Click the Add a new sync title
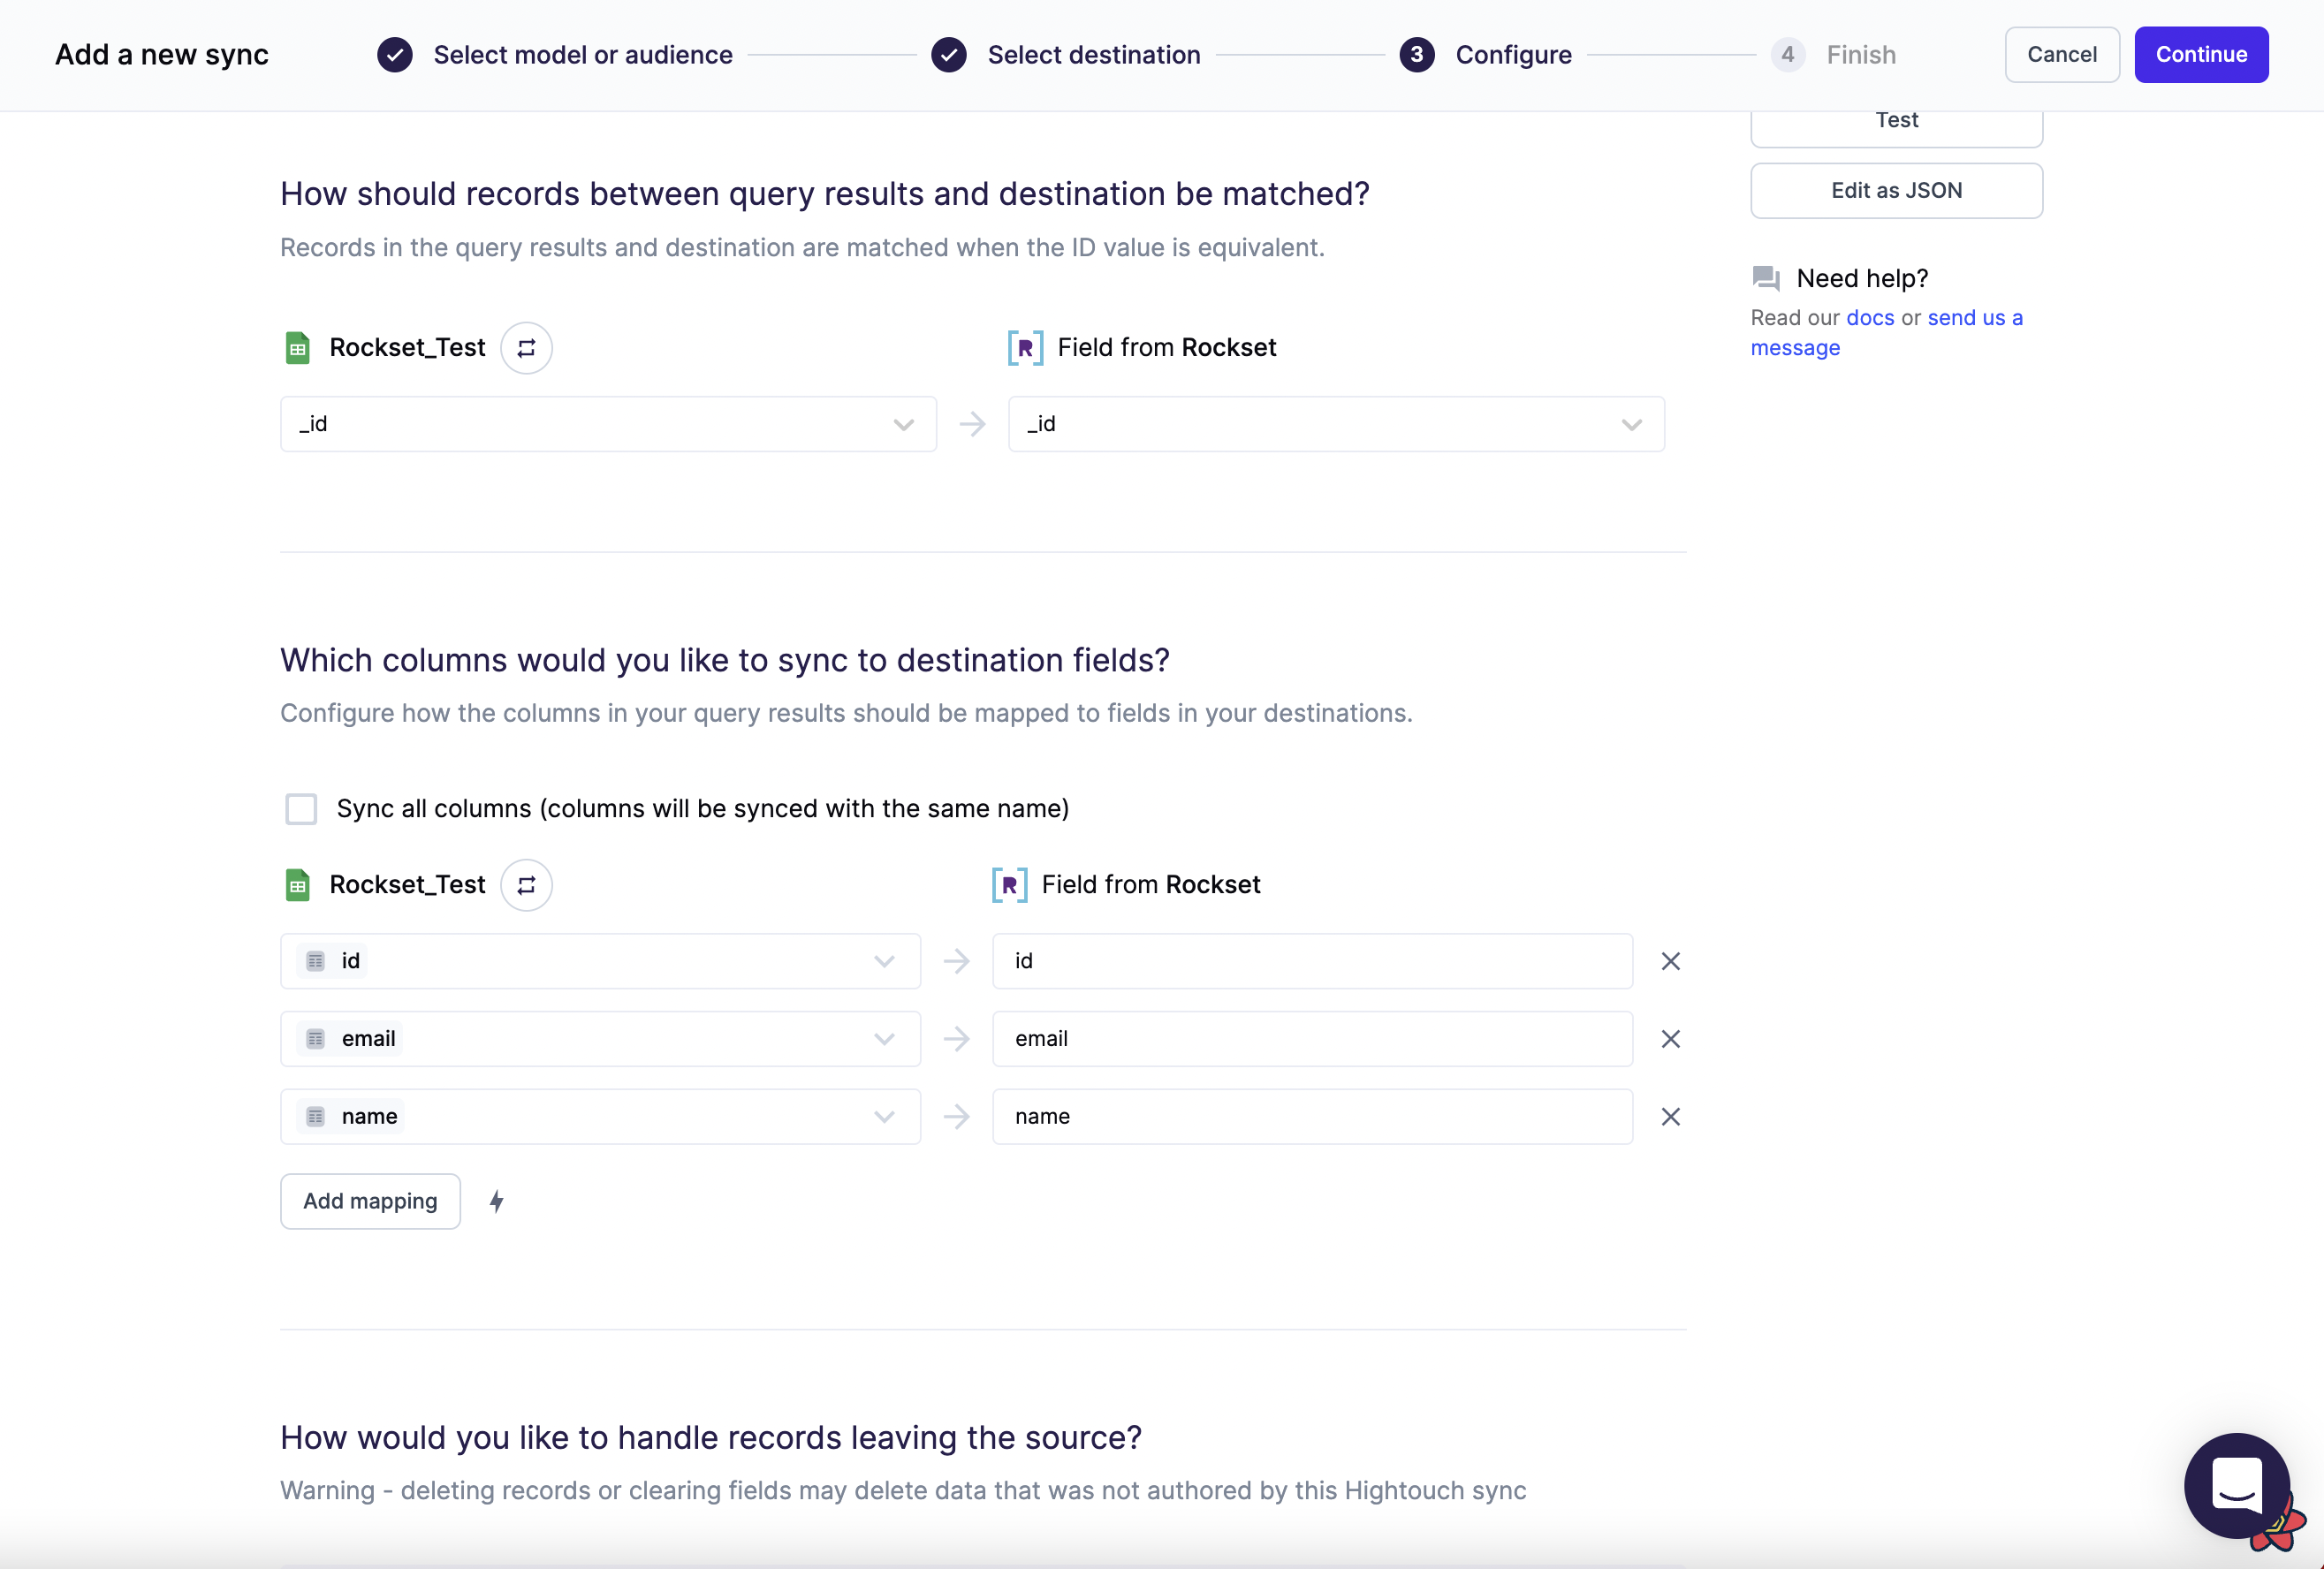 point(162,55)
